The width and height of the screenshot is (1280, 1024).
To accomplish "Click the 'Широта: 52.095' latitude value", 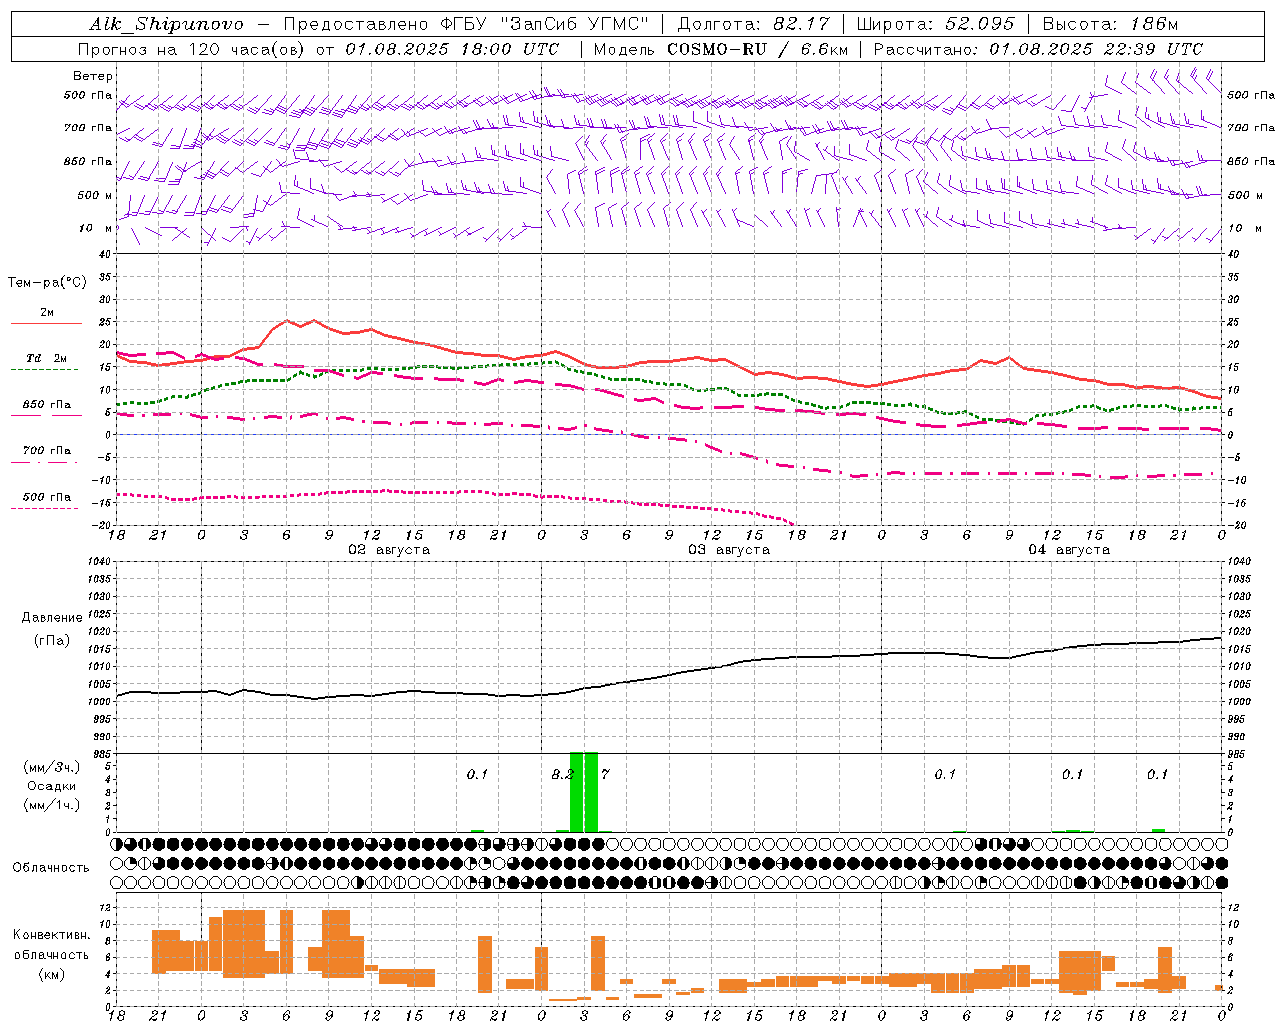I will coord(936,24).
